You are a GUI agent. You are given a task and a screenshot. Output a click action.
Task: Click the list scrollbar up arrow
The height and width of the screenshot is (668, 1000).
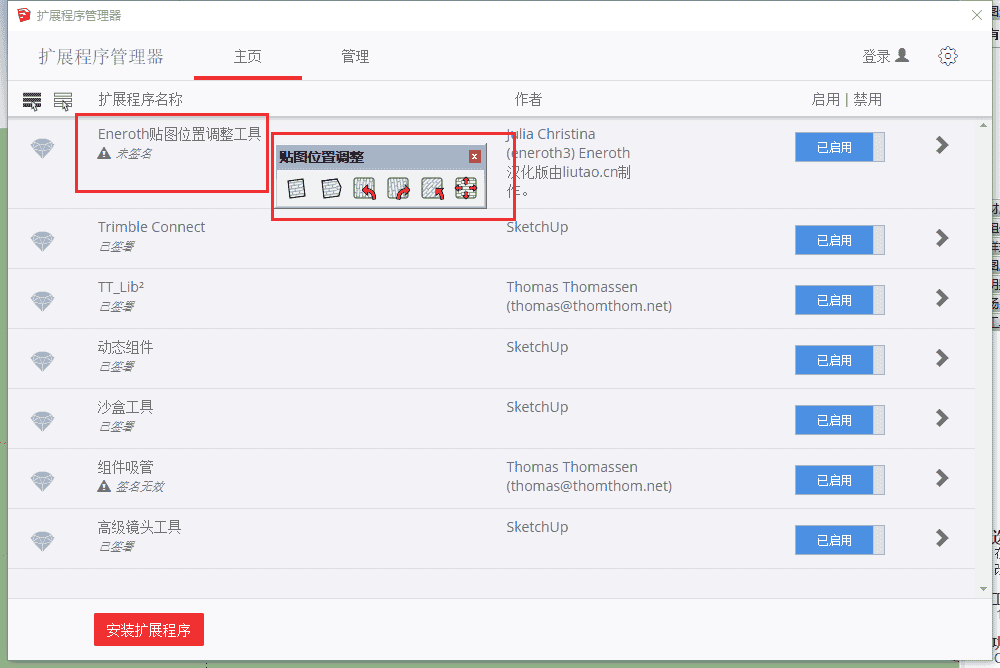pos(983,125)
